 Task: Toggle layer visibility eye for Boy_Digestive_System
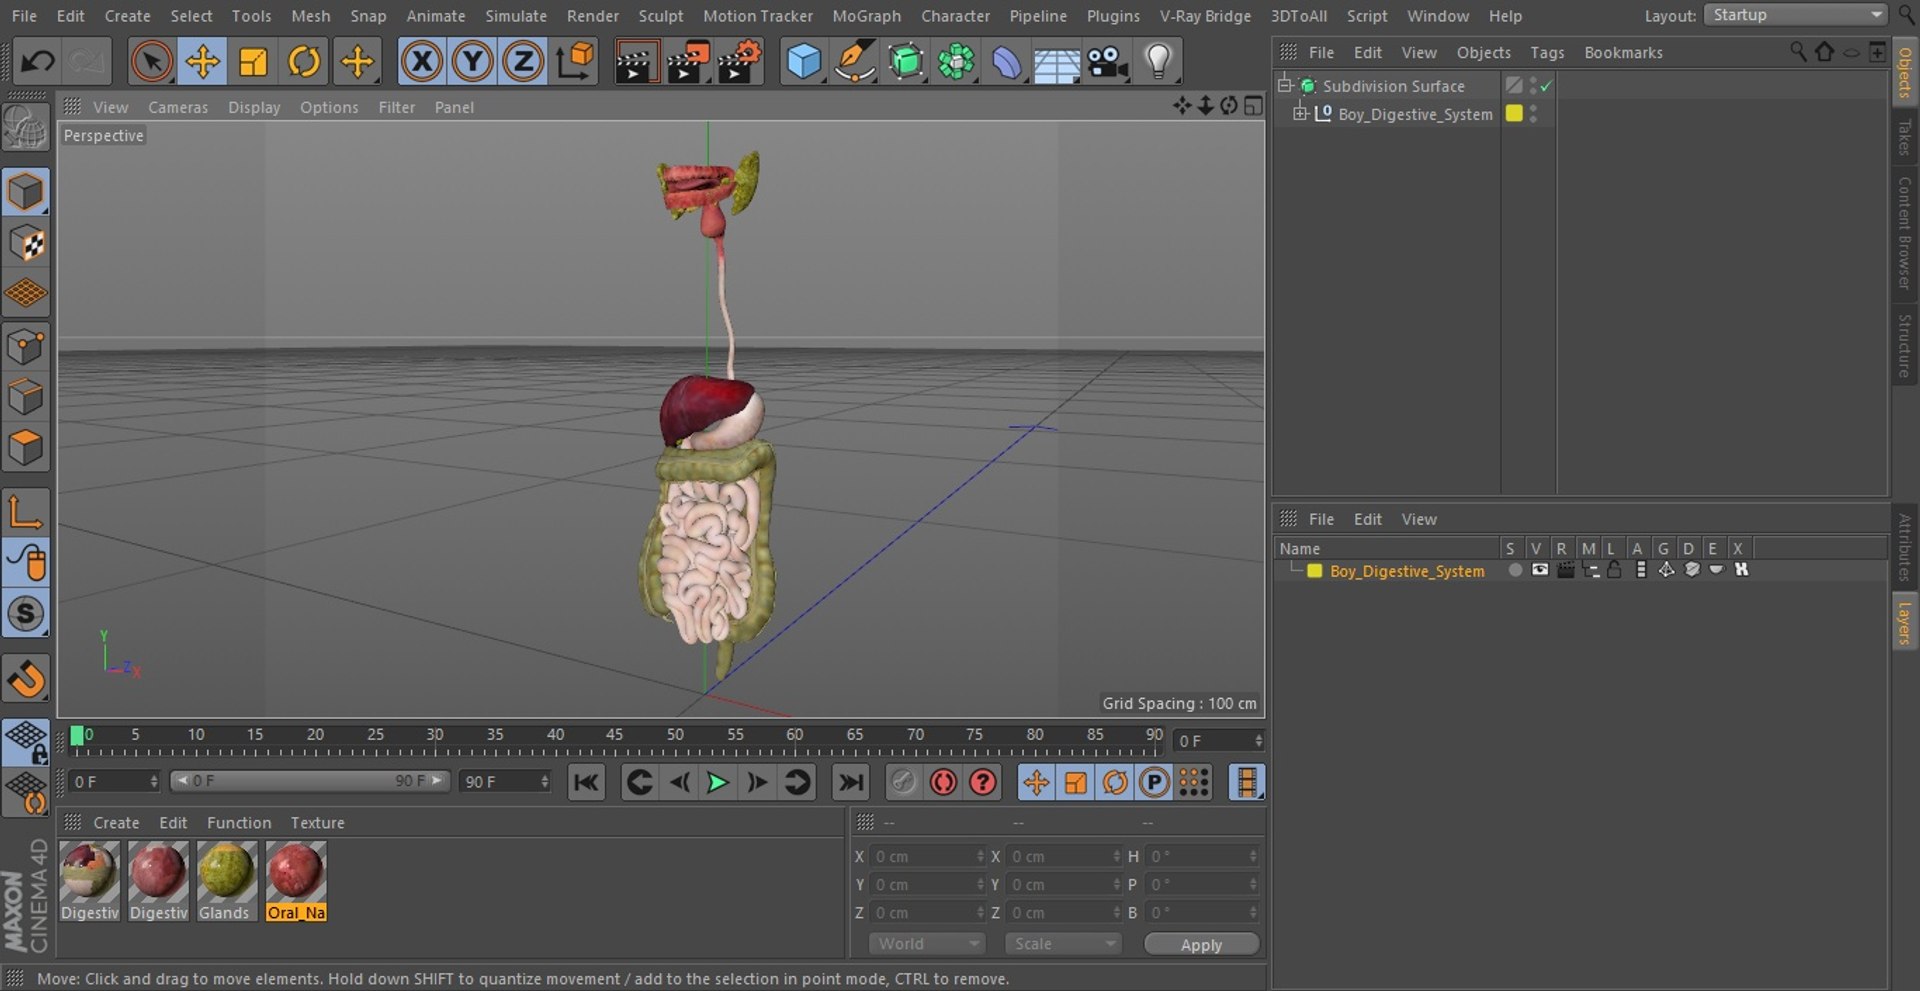1540,570
